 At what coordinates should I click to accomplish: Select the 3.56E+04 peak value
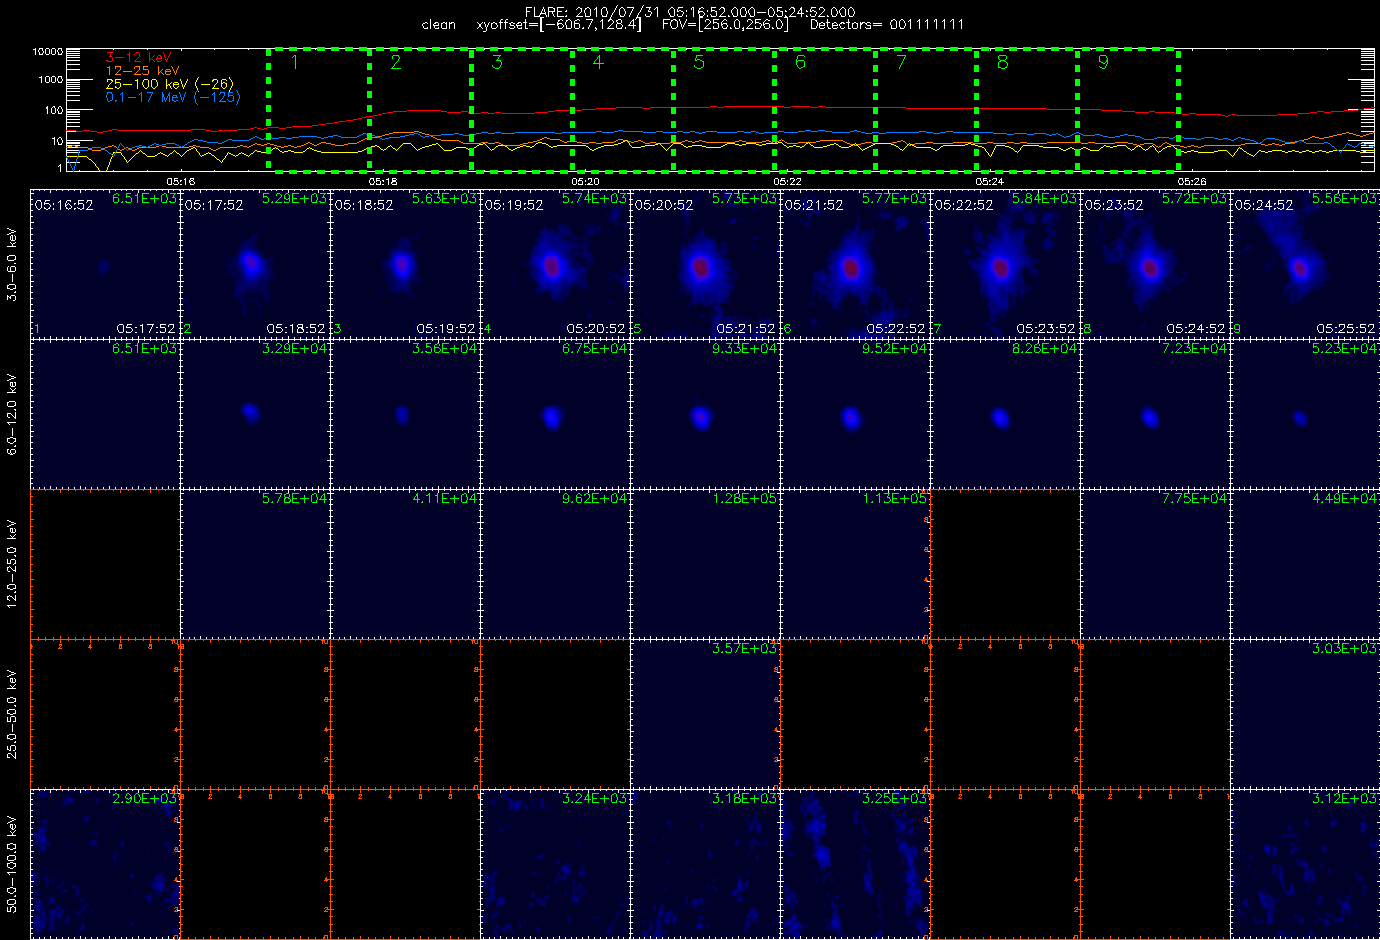coord(444,349)
